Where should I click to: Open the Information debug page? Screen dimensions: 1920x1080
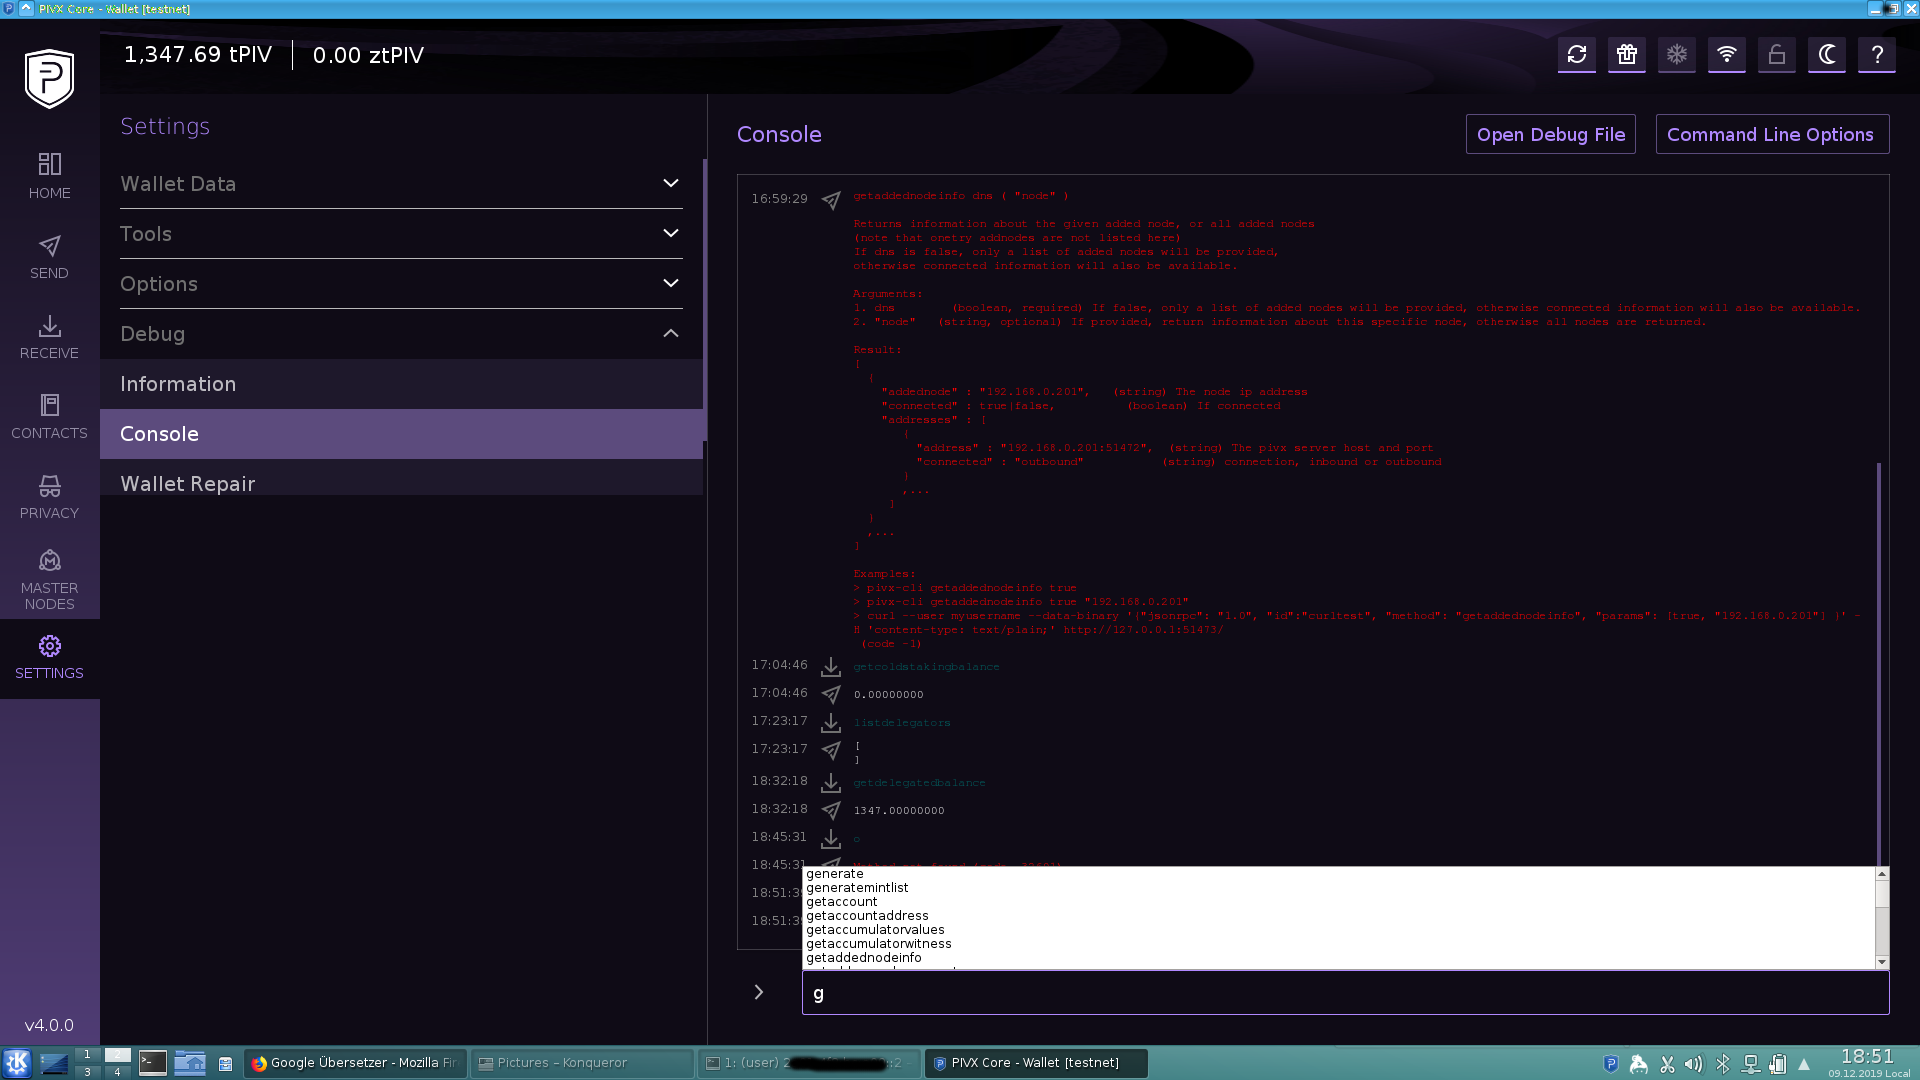pyautogui.click(x=401, y=384)
